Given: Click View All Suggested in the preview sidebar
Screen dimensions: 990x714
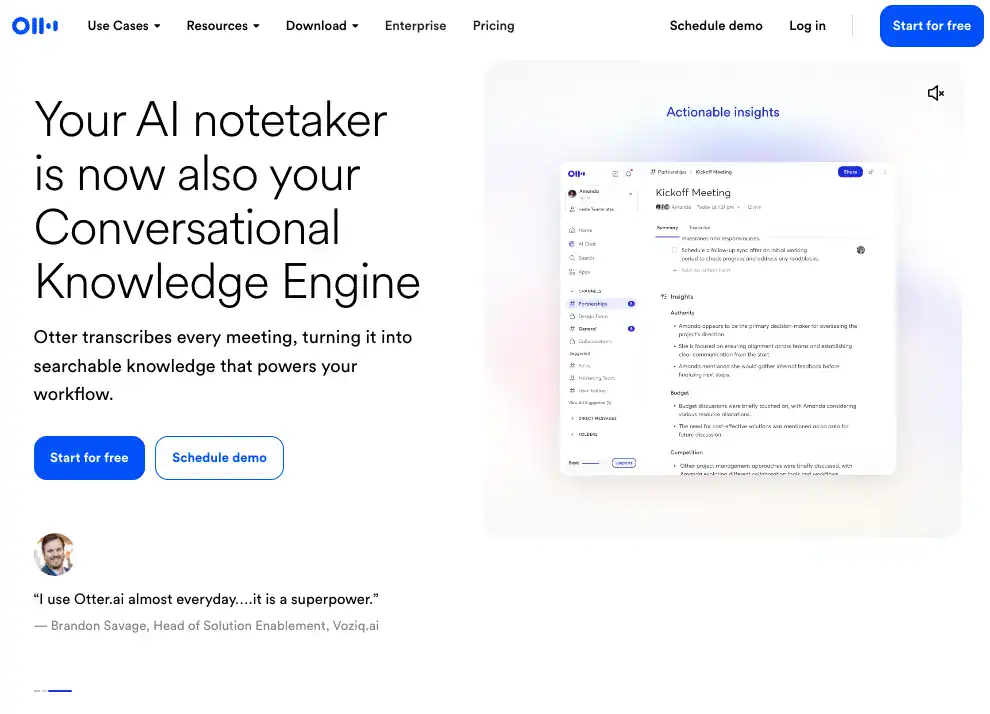Looking at the screenshot, I should (x=590, y=403).
